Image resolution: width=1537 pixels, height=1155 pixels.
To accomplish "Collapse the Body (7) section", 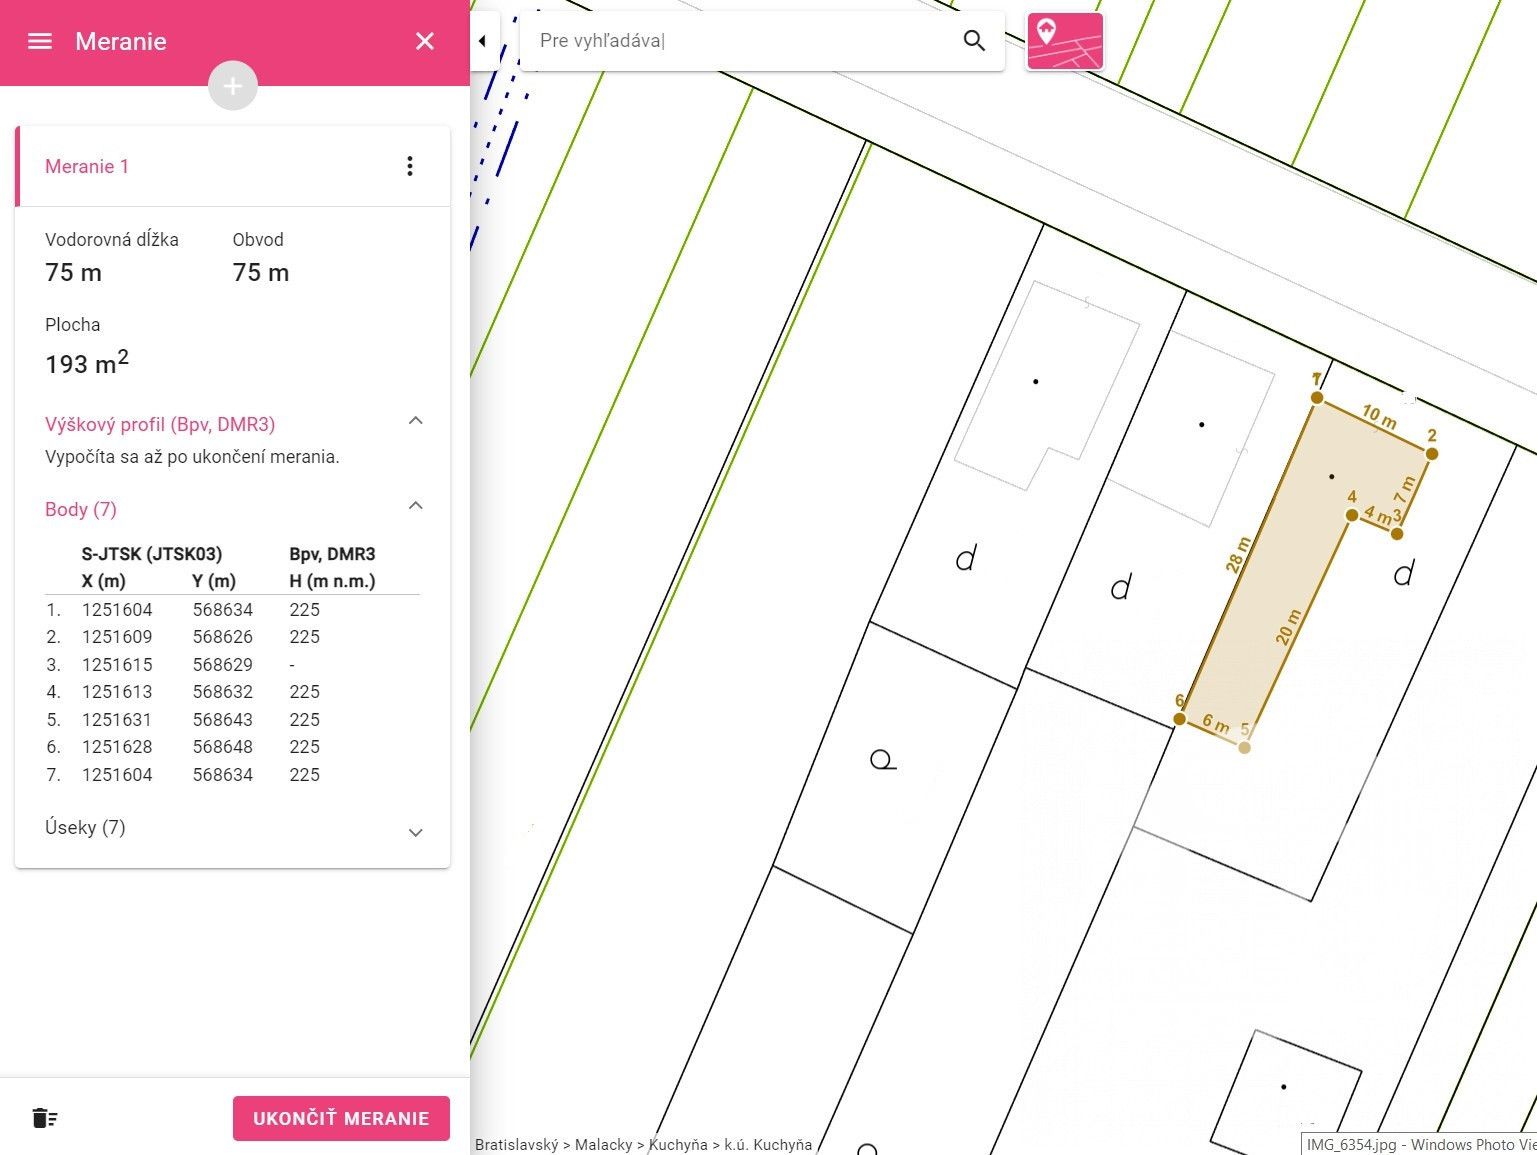I will pos(416,506).
